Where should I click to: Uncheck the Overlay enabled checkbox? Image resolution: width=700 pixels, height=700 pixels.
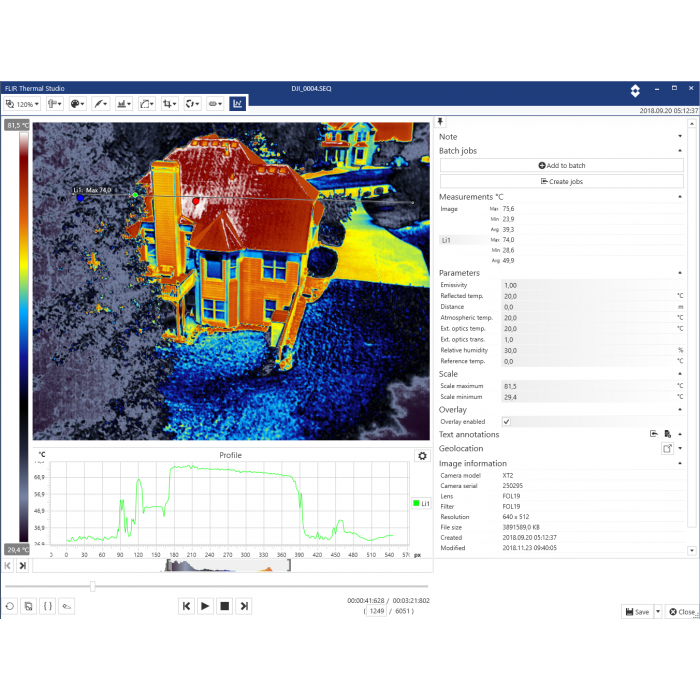coord(506,421)
